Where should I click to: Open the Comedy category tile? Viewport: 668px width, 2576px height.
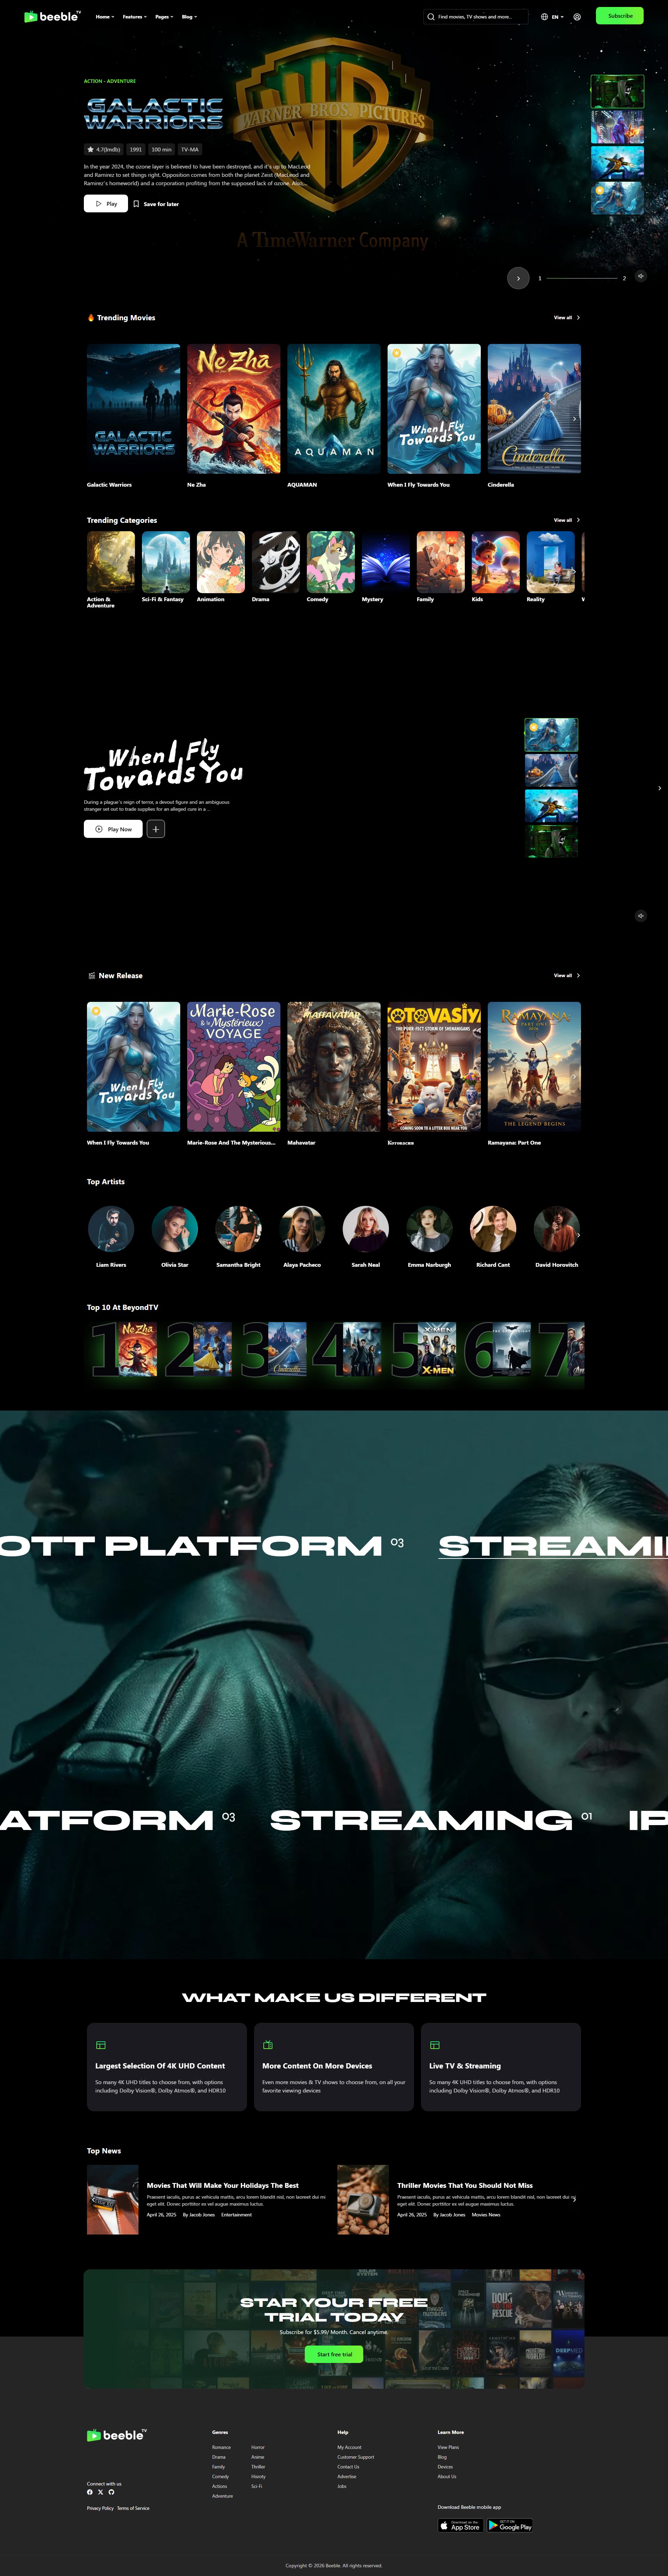(331, 562)
